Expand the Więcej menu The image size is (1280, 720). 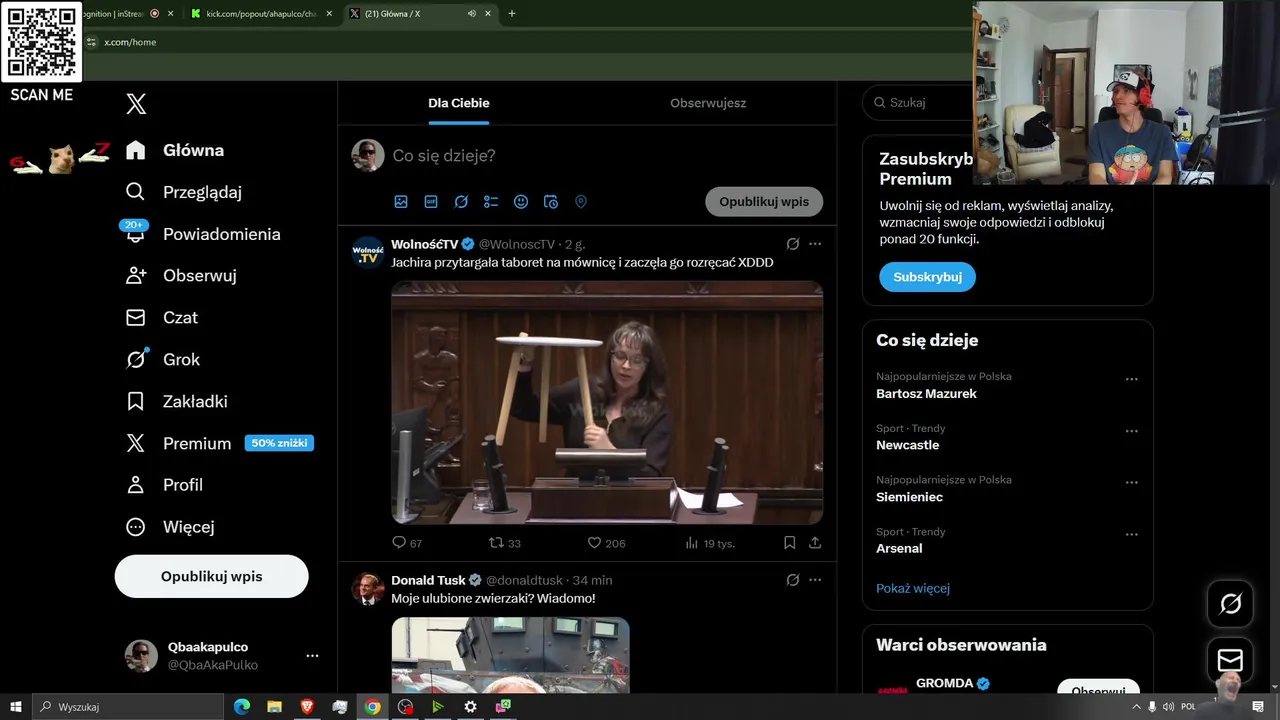click(170, 527)
